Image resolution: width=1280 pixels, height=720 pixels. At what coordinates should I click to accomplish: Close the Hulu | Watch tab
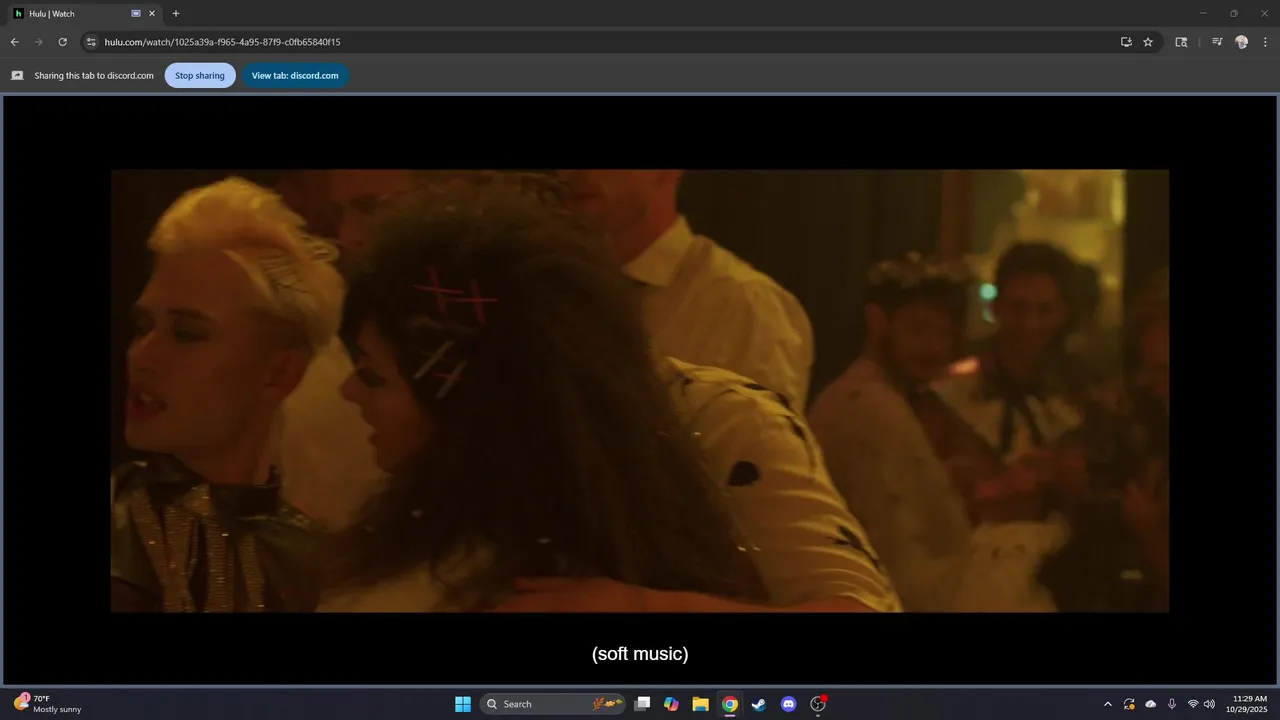click(x=152, y=14)
